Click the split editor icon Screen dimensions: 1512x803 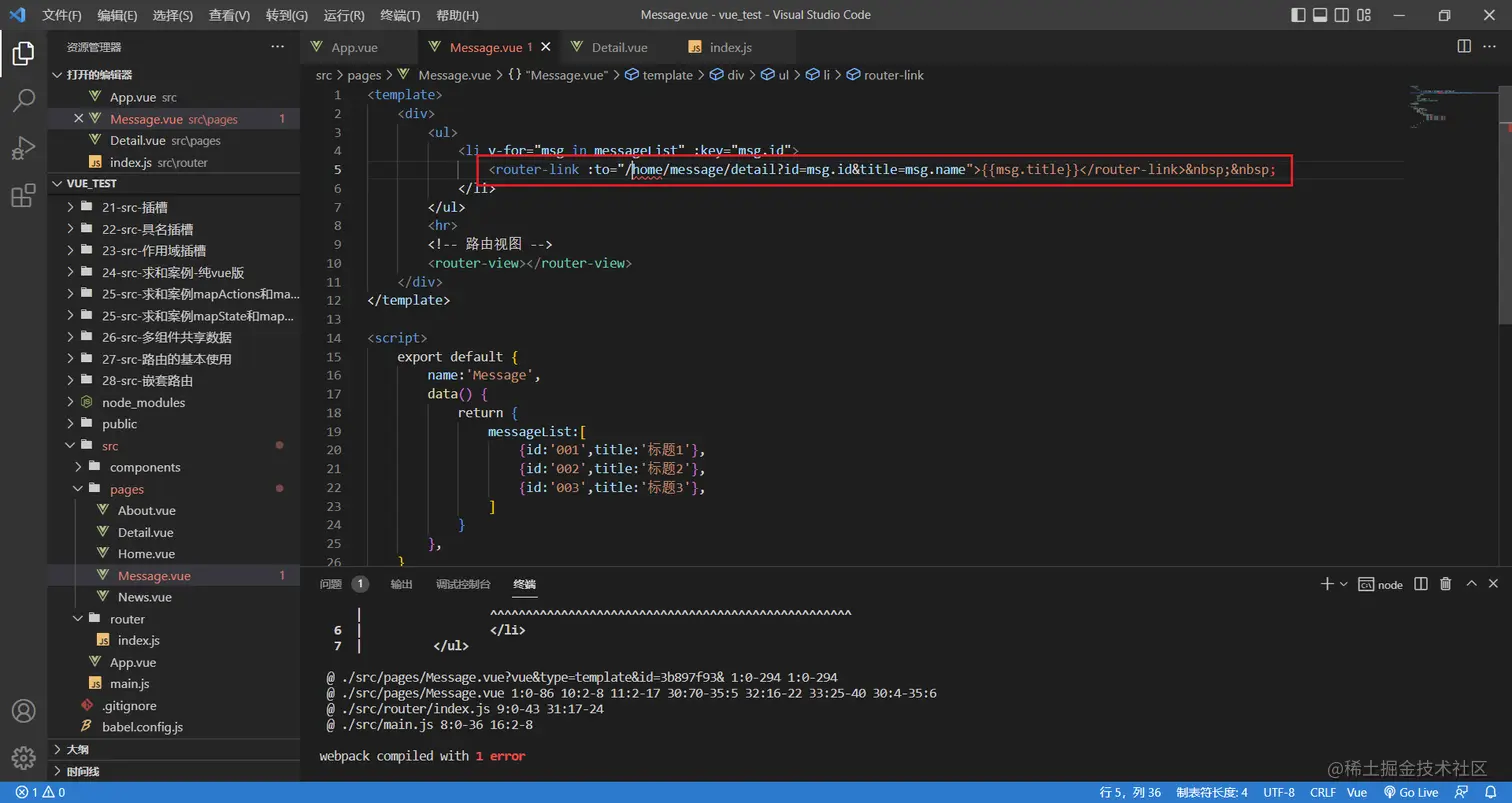[x=1464, y=47]
